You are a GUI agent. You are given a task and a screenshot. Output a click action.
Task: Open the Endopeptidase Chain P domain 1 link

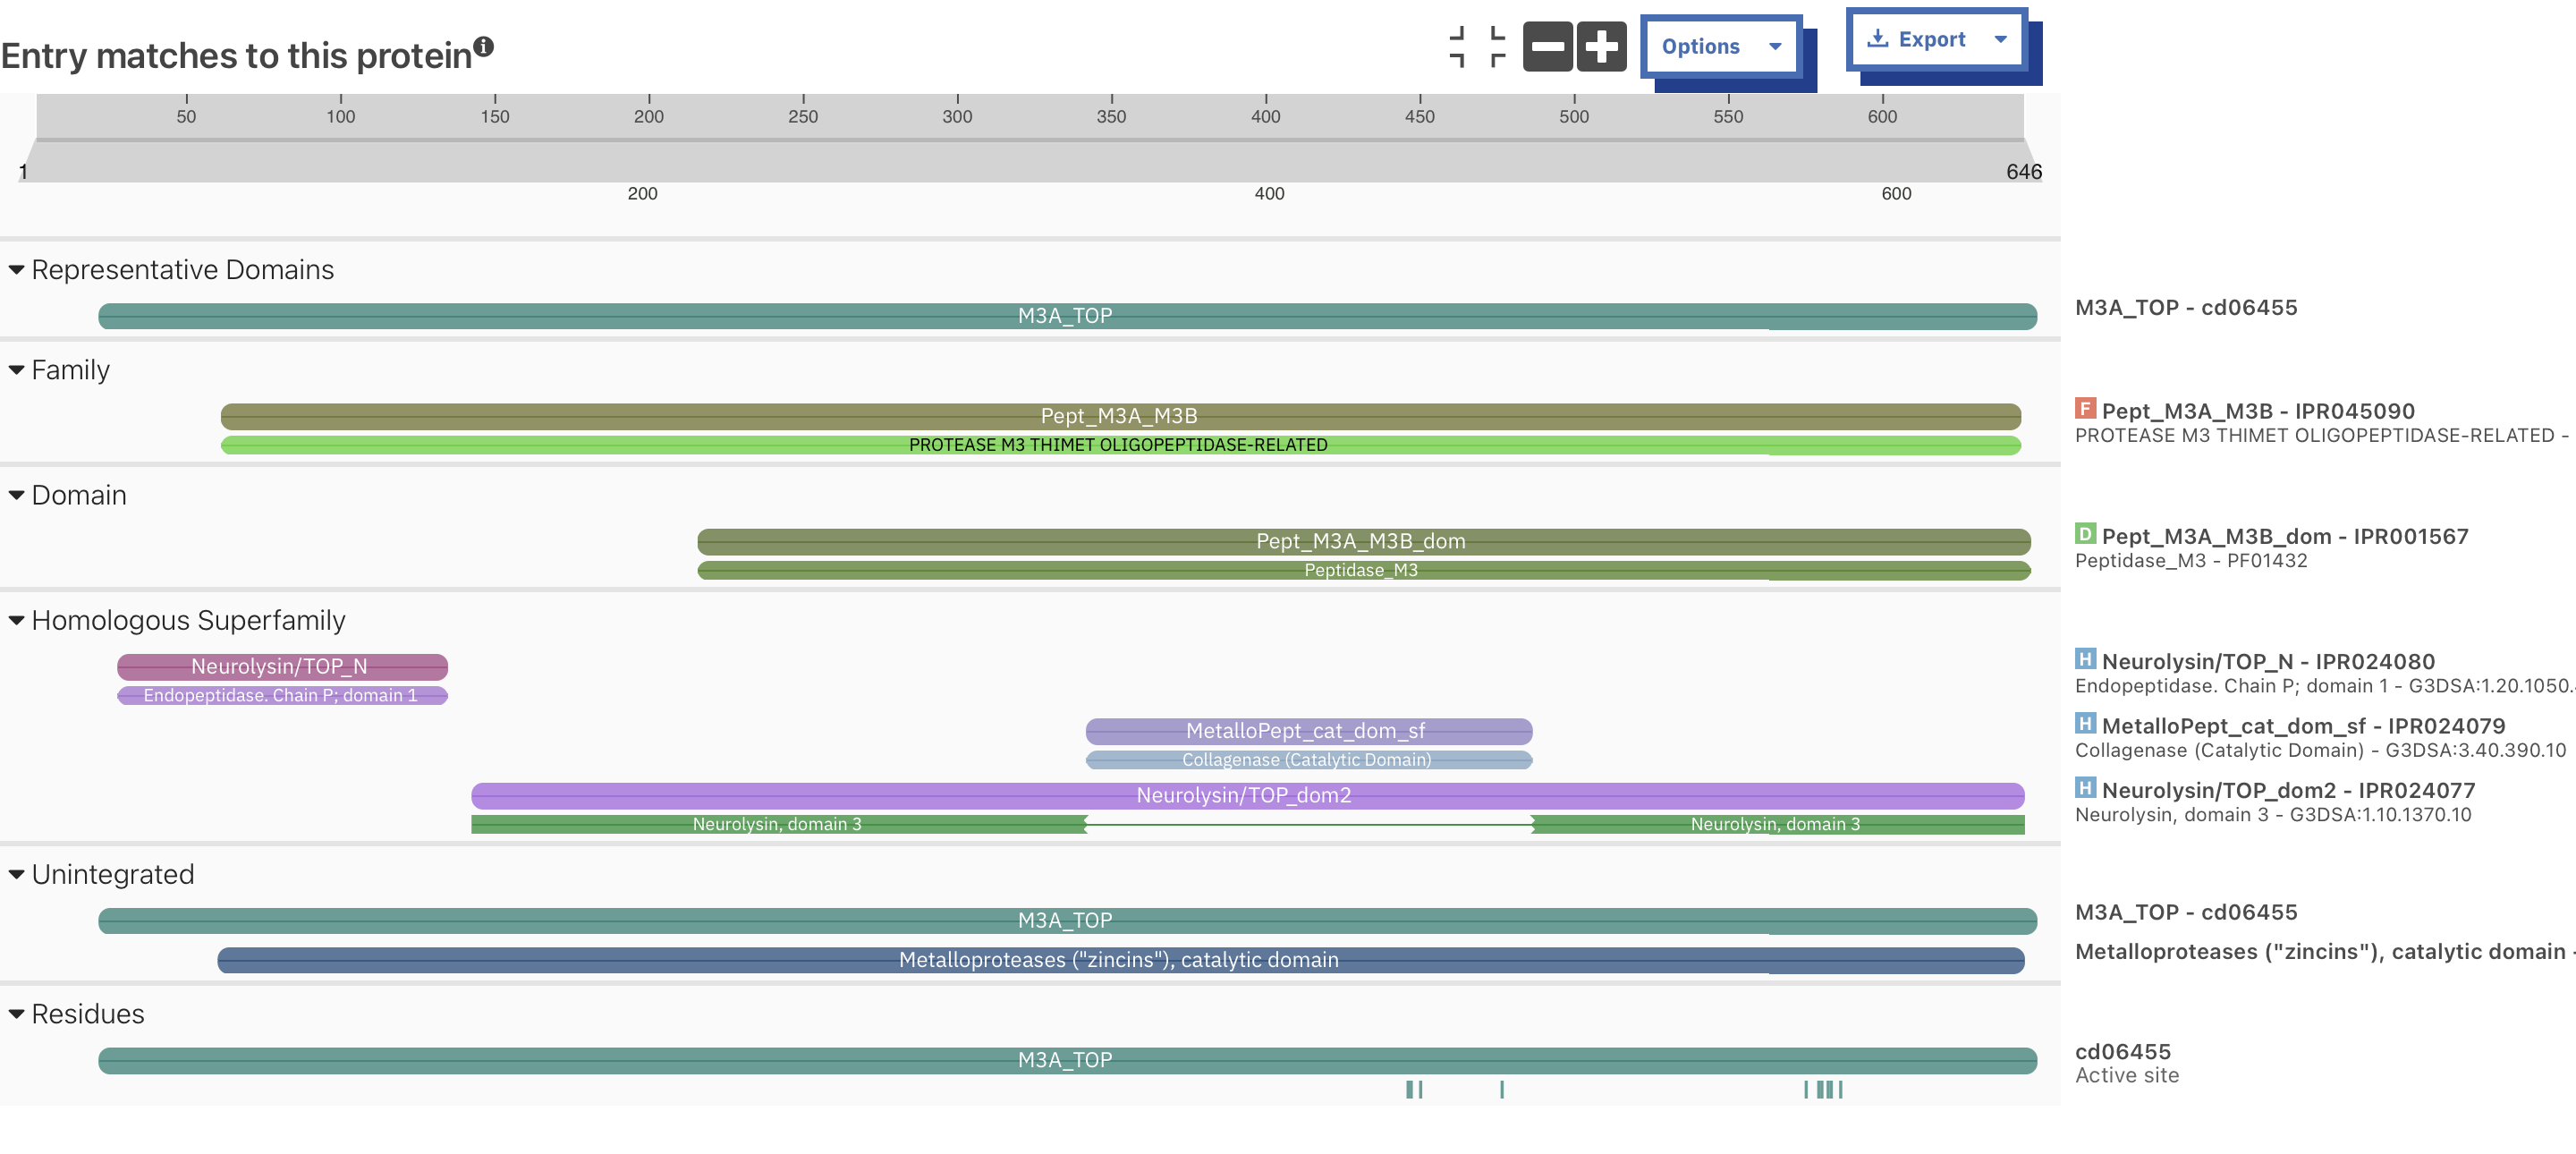(2324, 686)
